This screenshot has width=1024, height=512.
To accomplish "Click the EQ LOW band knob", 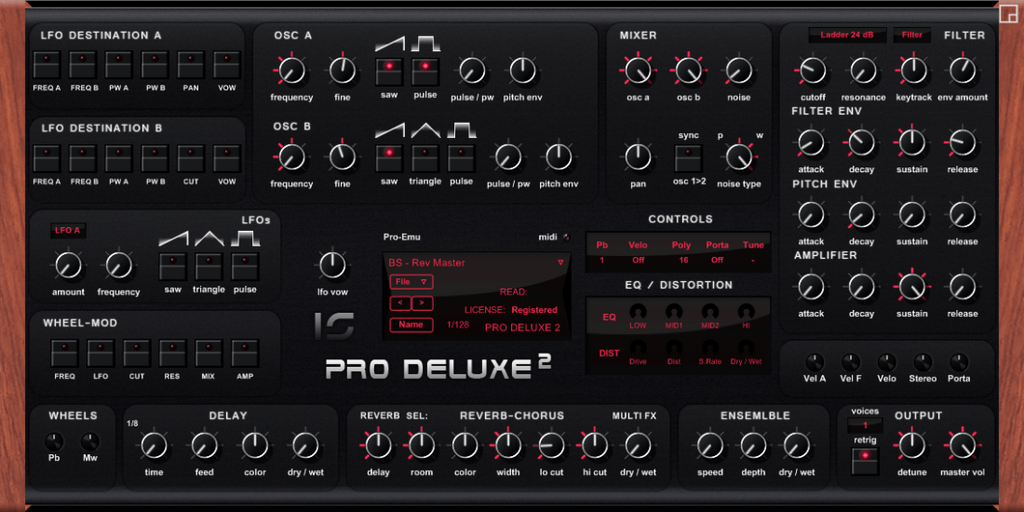I will [638, 312].
